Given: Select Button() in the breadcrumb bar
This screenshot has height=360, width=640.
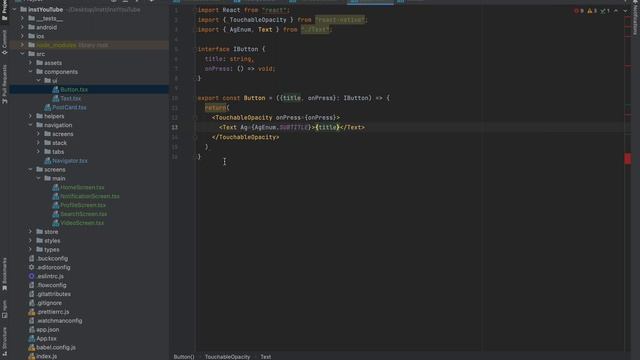Looking at the screenshot, I should pyautogui.click(x=184, y=357).
